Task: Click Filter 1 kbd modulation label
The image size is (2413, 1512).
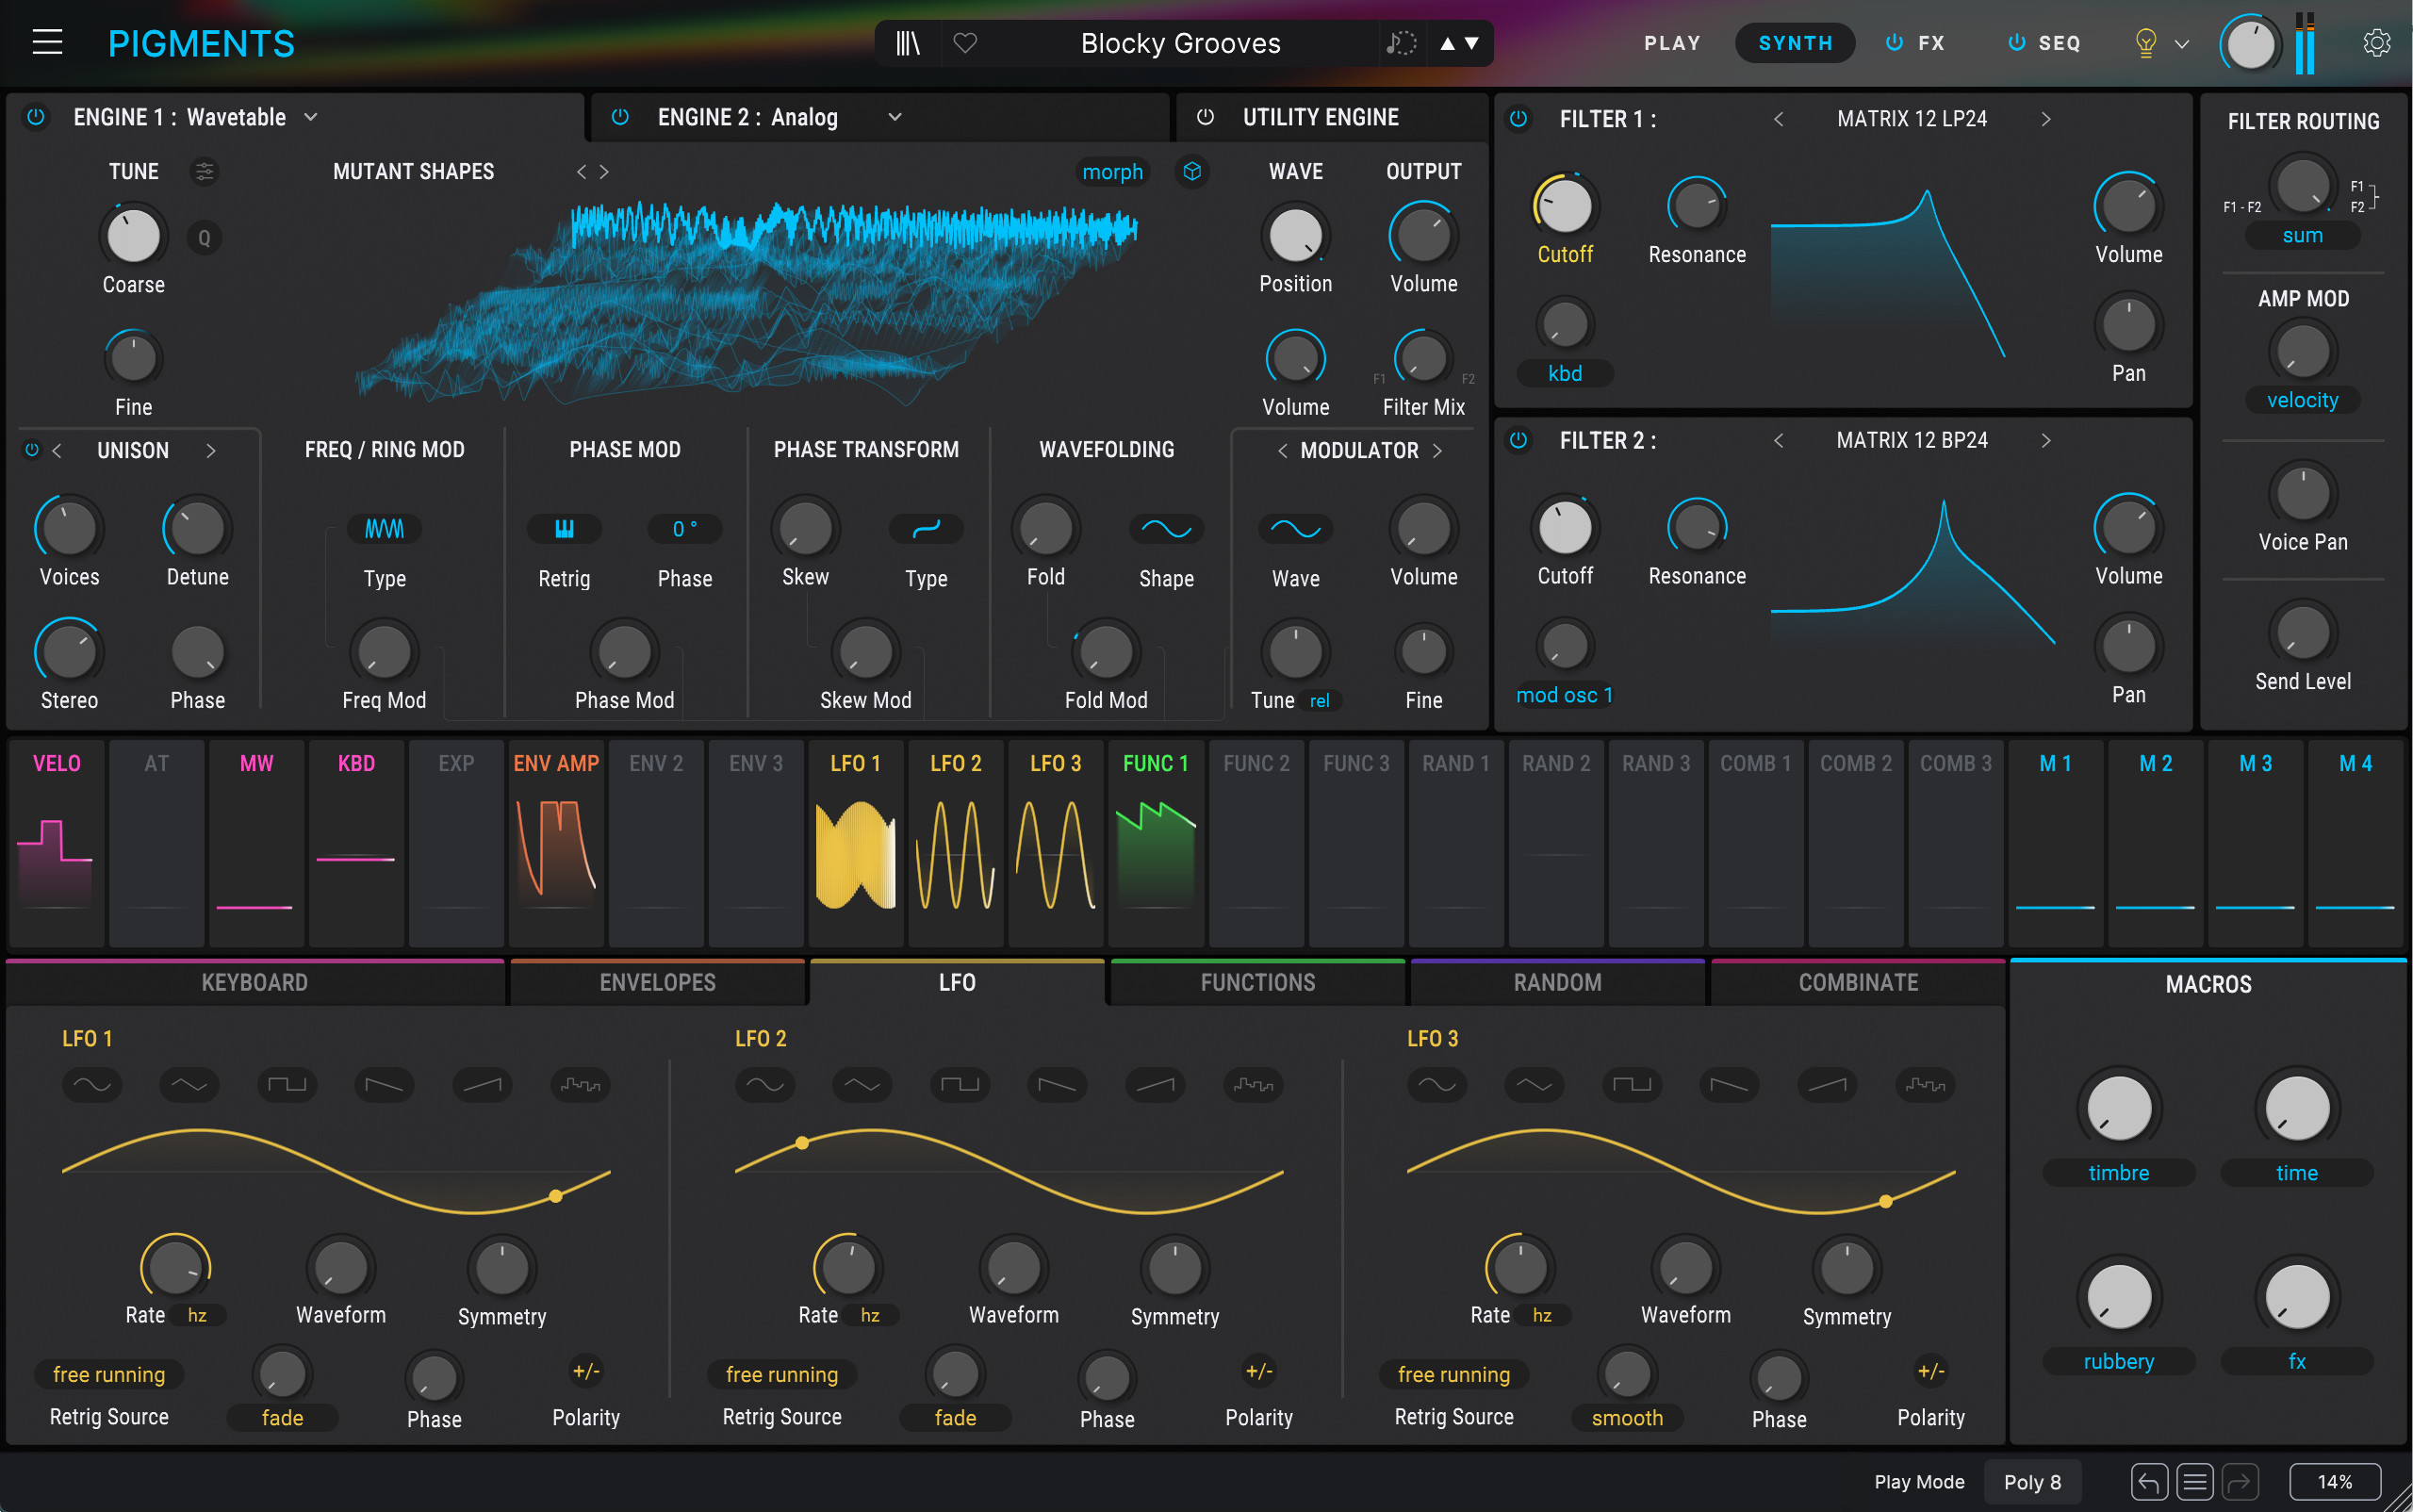Action: tap(1565, 373)
